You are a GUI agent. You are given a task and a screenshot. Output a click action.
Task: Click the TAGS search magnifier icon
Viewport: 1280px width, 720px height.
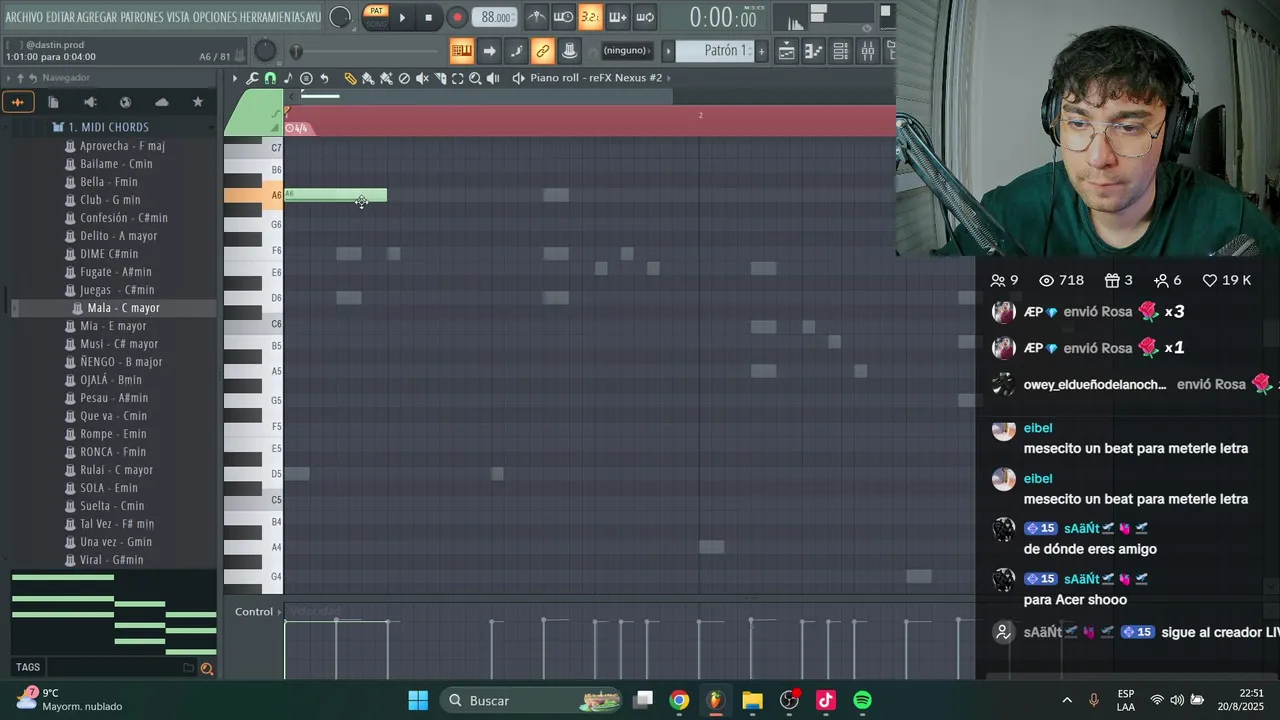207,668
